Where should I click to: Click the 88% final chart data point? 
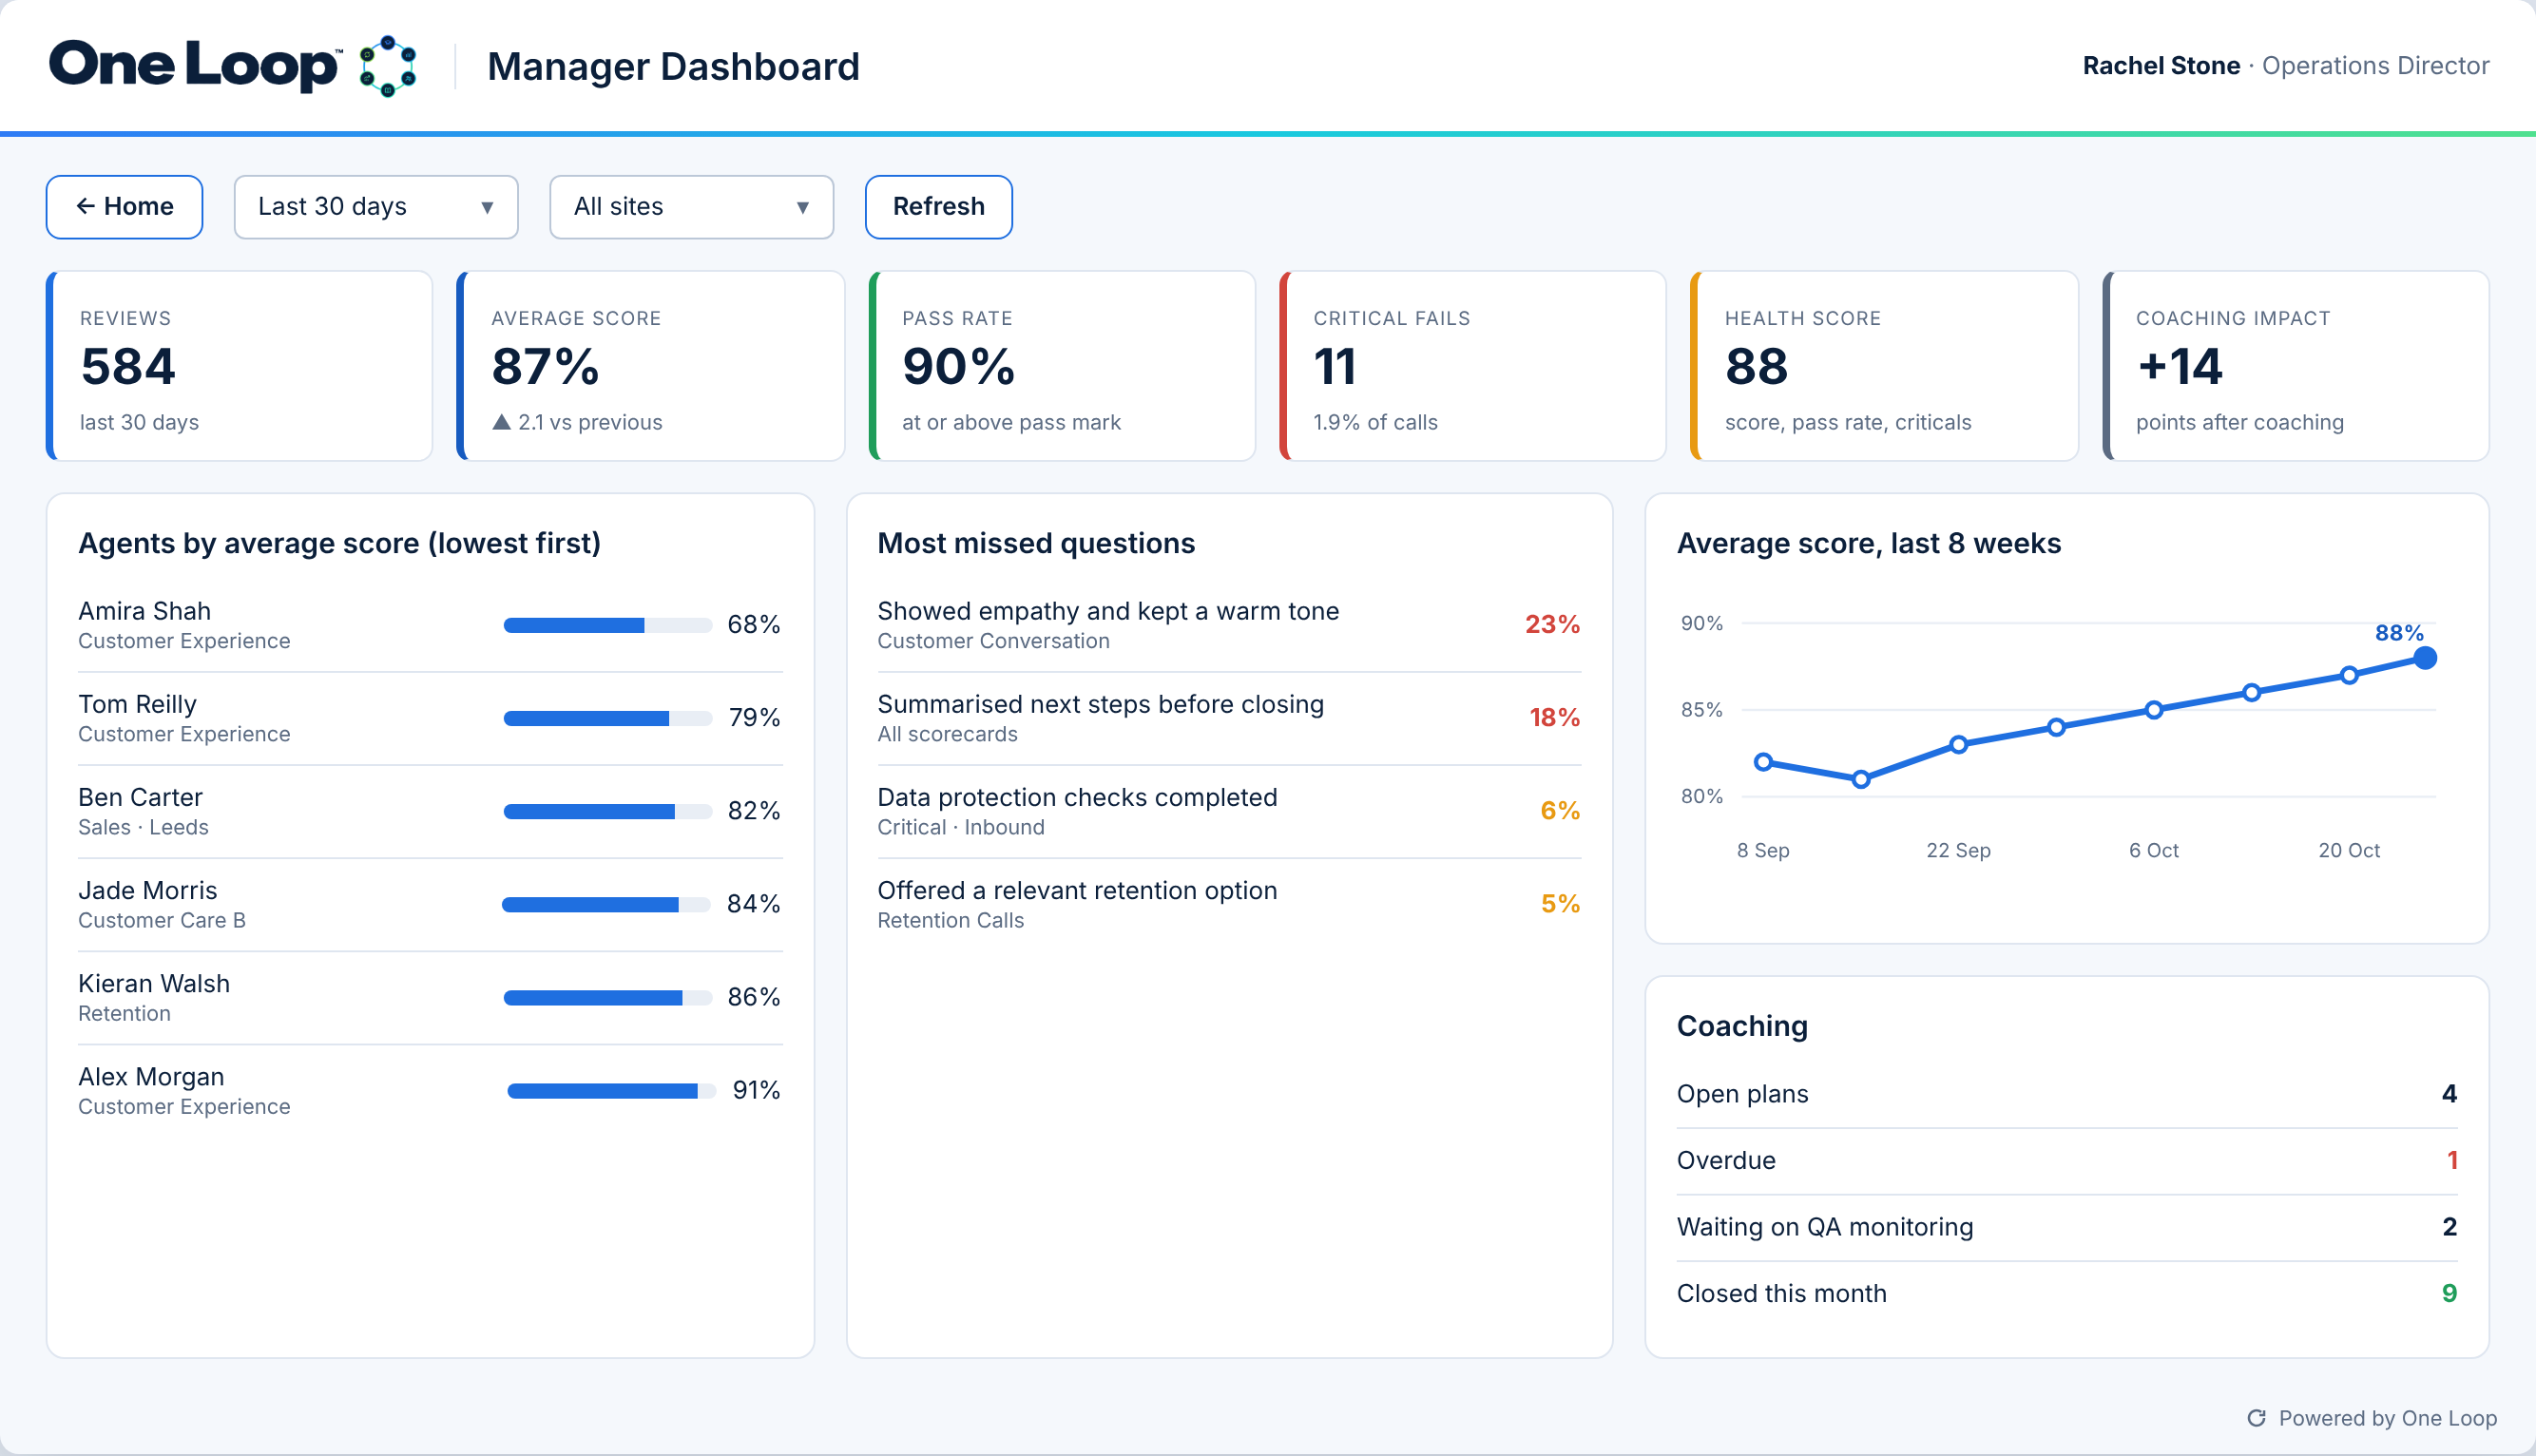[x=2425, y=658]
